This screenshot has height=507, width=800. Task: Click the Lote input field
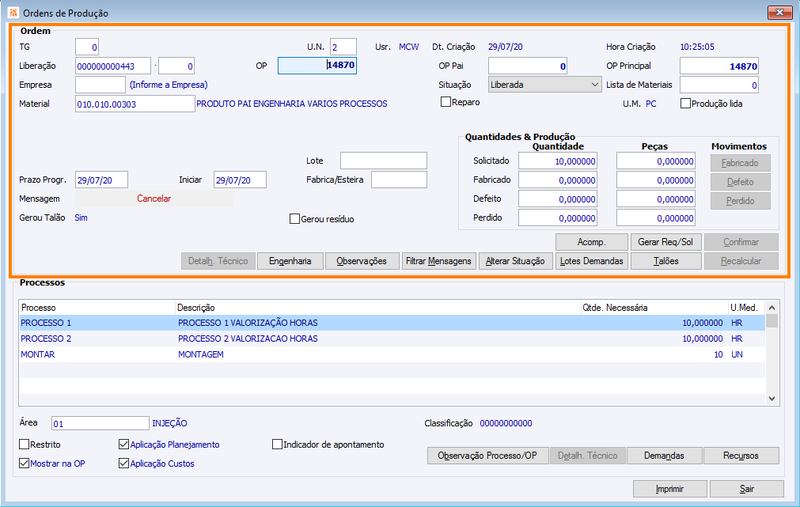coord(383,161)
